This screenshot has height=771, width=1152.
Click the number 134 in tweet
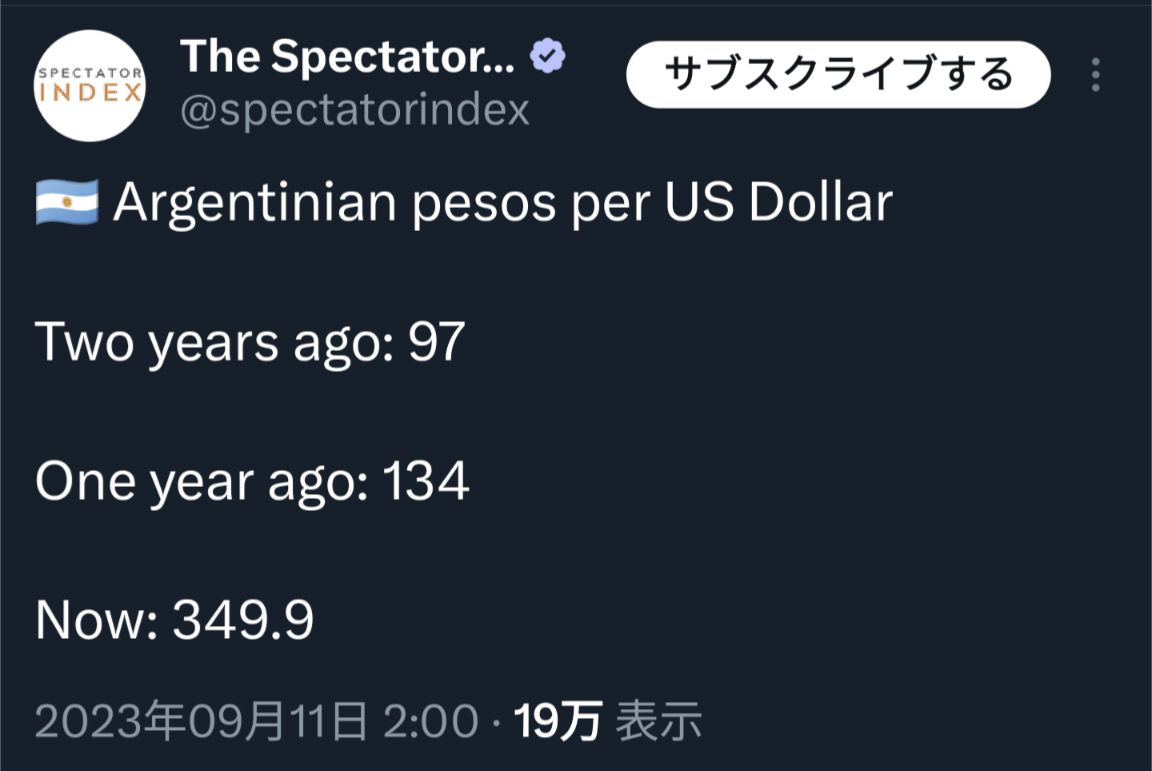click(x=427, y=483)
